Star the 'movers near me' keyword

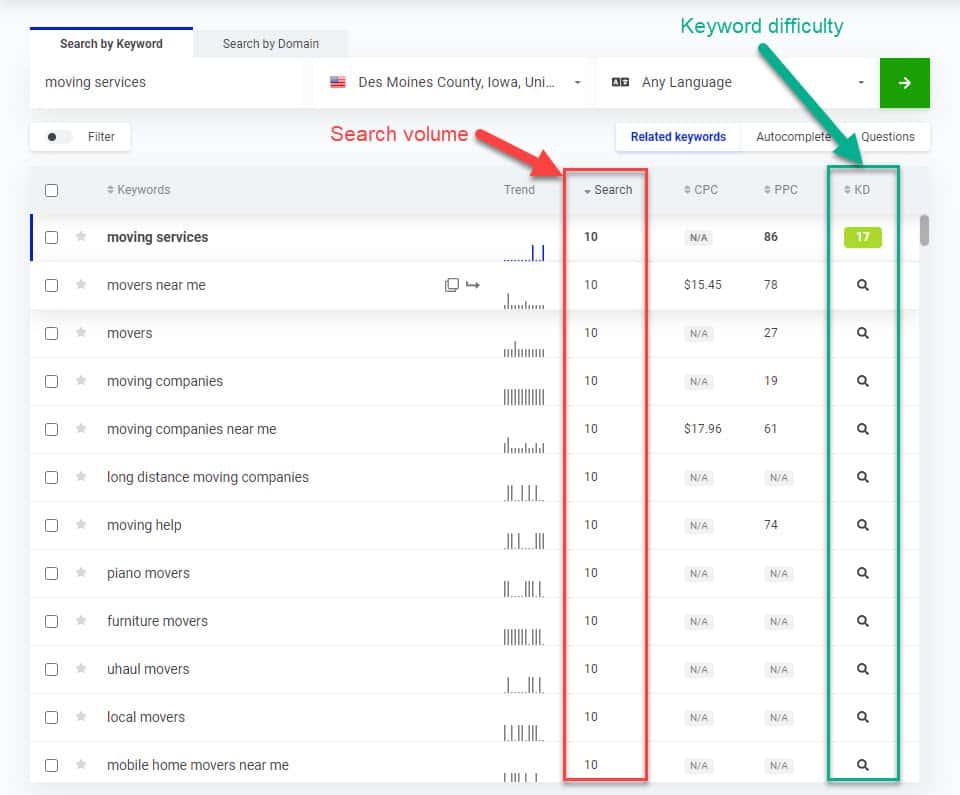pos(81,285)
